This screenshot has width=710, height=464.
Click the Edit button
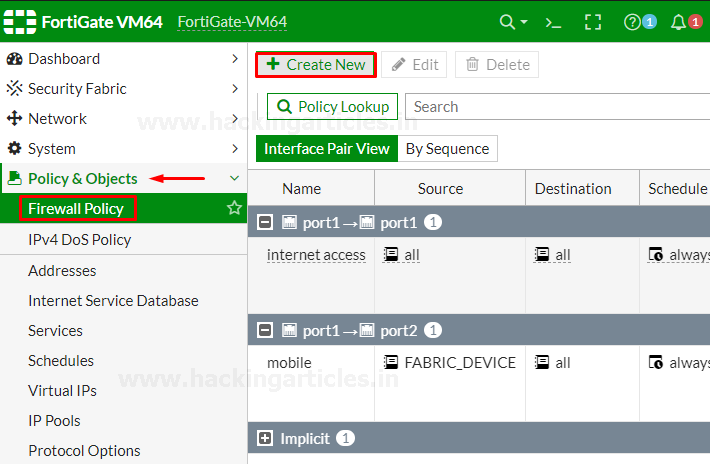coord(414,65)
